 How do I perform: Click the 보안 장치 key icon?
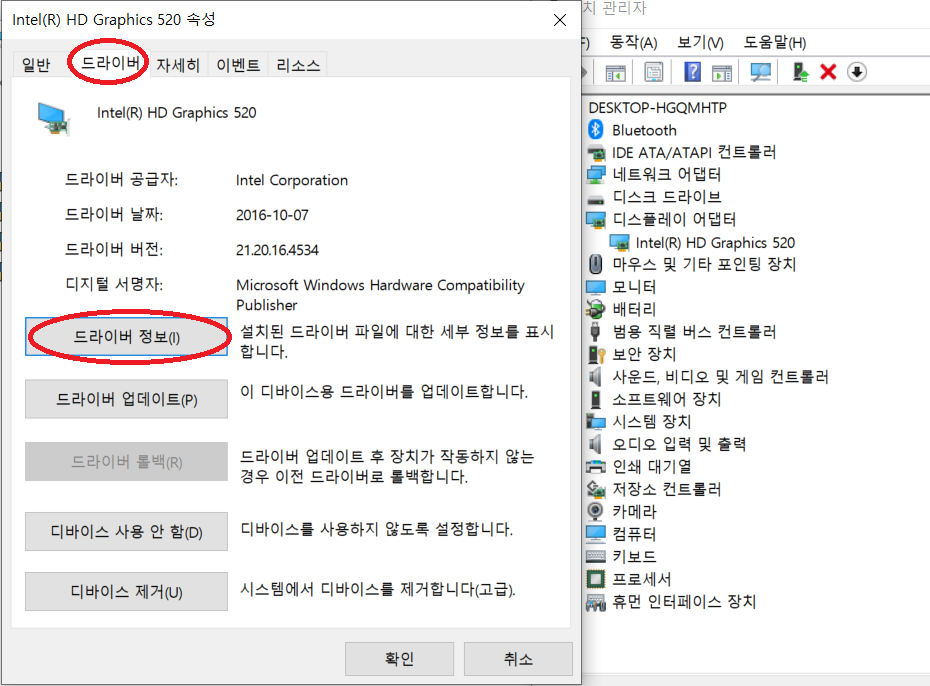(x=596, y=354)
